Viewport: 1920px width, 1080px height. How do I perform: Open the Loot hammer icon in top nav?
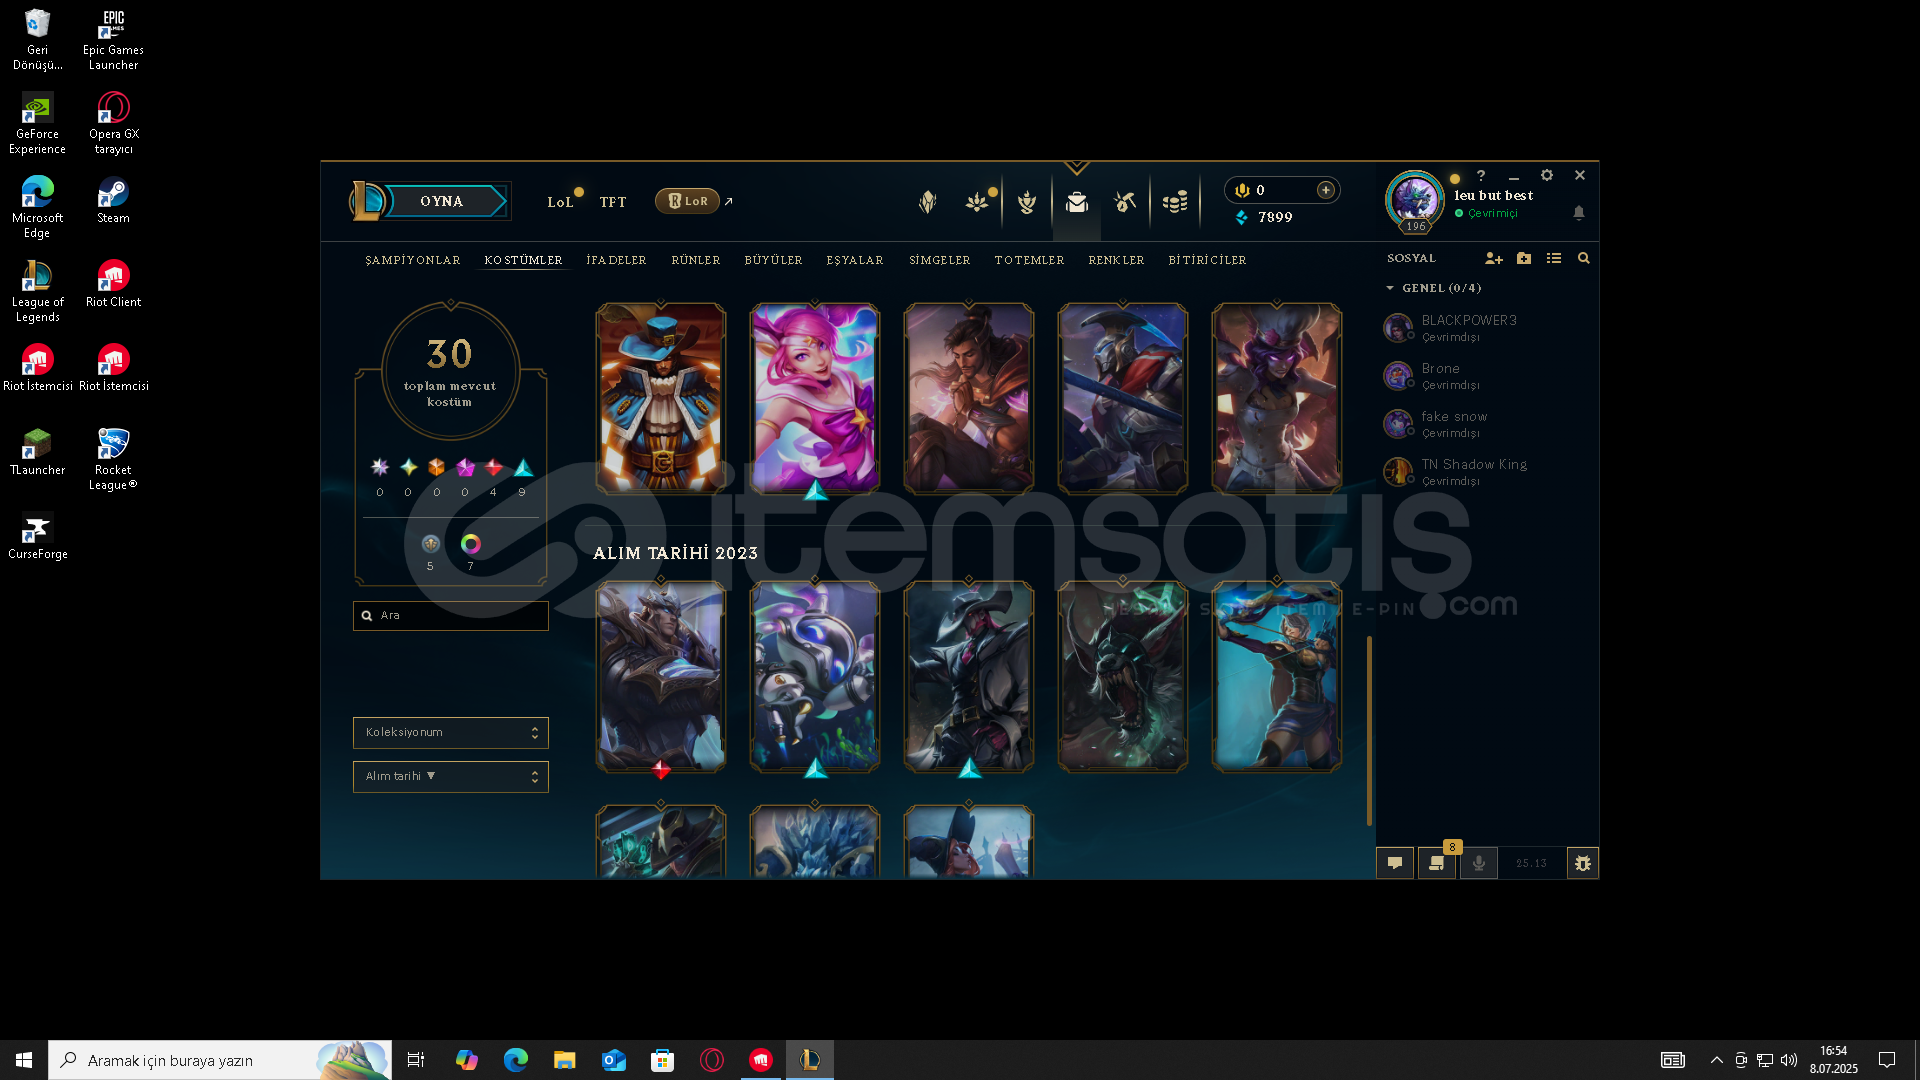1125,202
